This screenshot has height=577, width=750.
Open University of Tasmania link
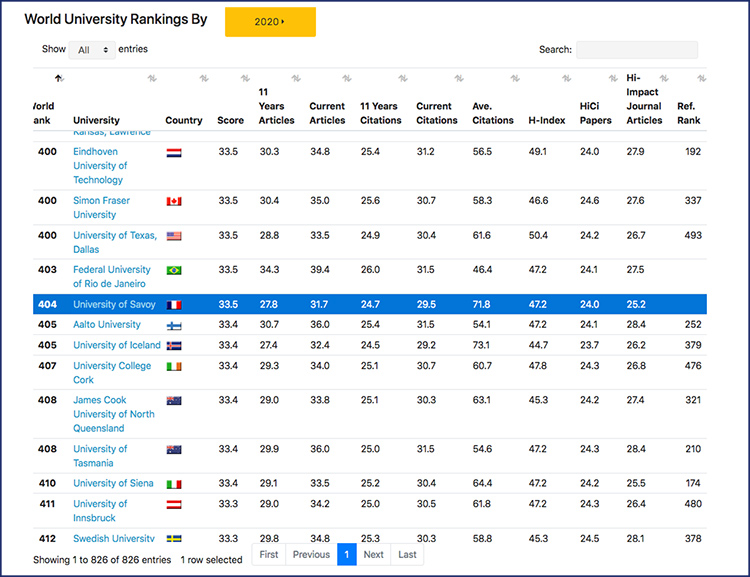[x=100, y=455]
